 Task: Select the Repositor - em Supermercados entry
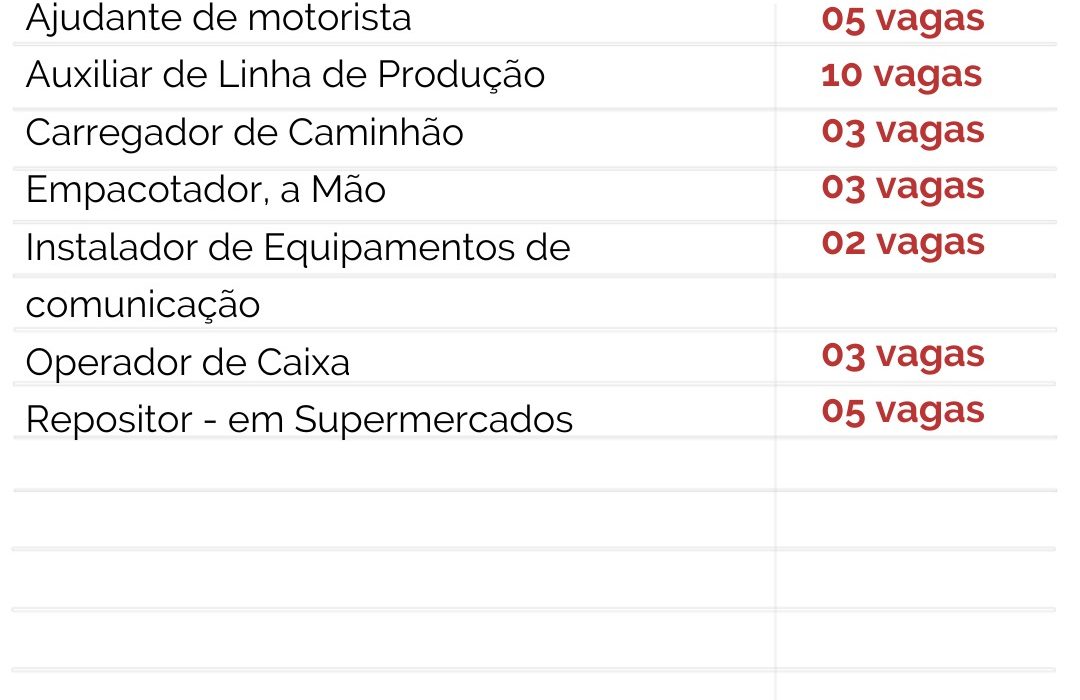(x=299, y=419)
